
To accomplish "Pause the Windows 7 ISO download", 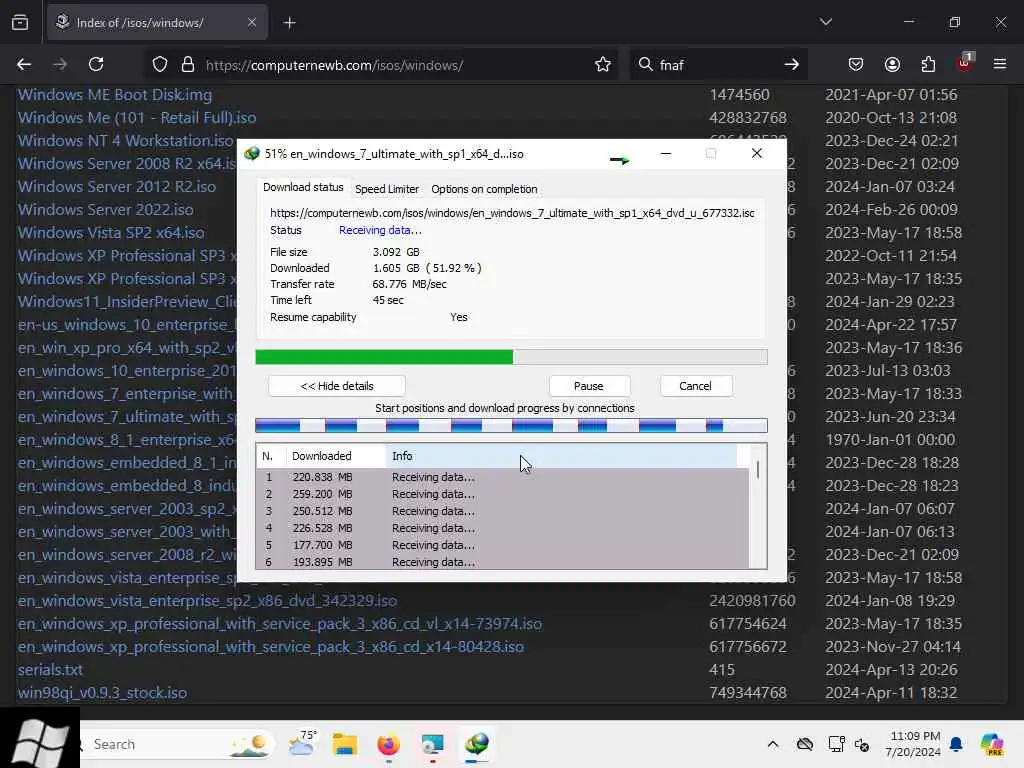I will coord(588,386).
